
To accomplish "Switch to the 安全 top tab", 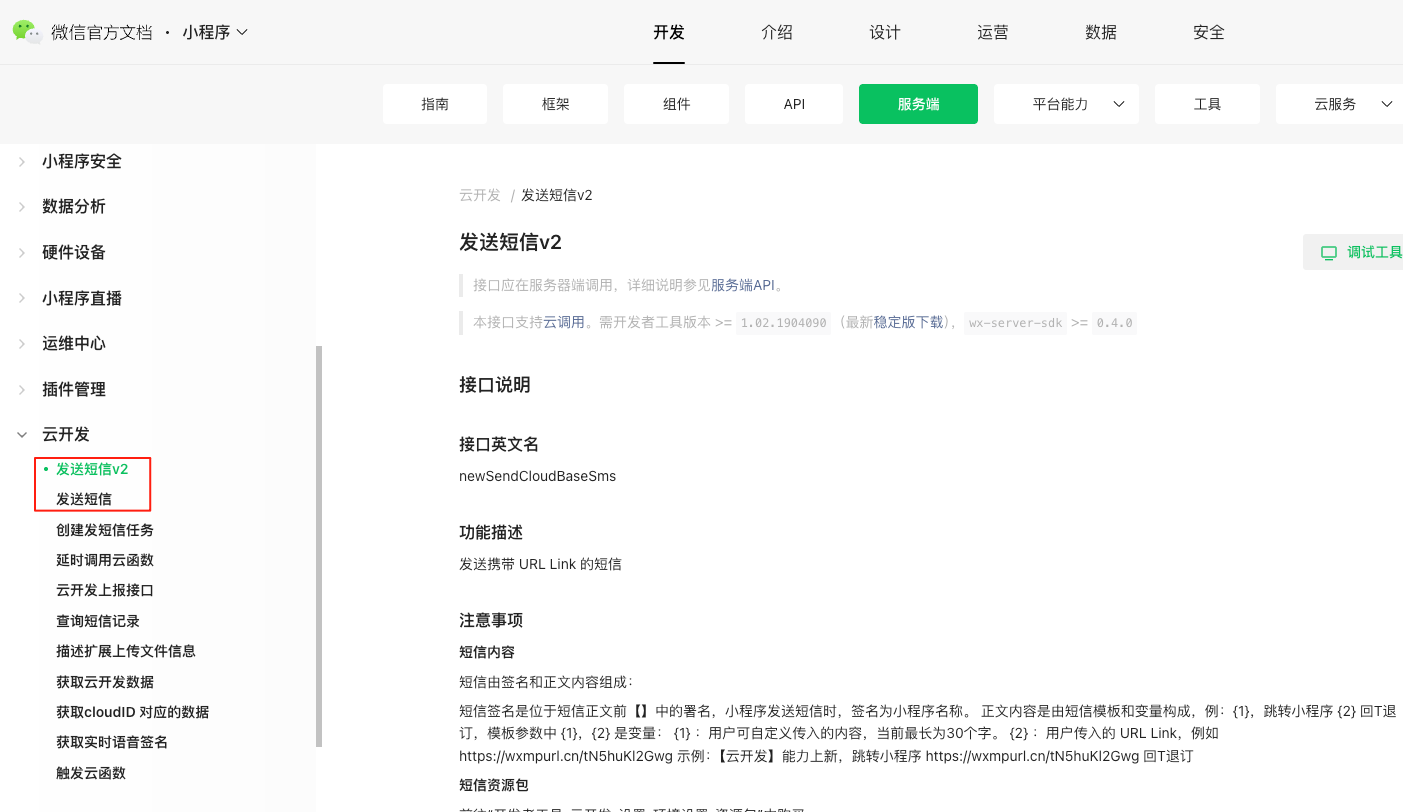I will 1209,32.
